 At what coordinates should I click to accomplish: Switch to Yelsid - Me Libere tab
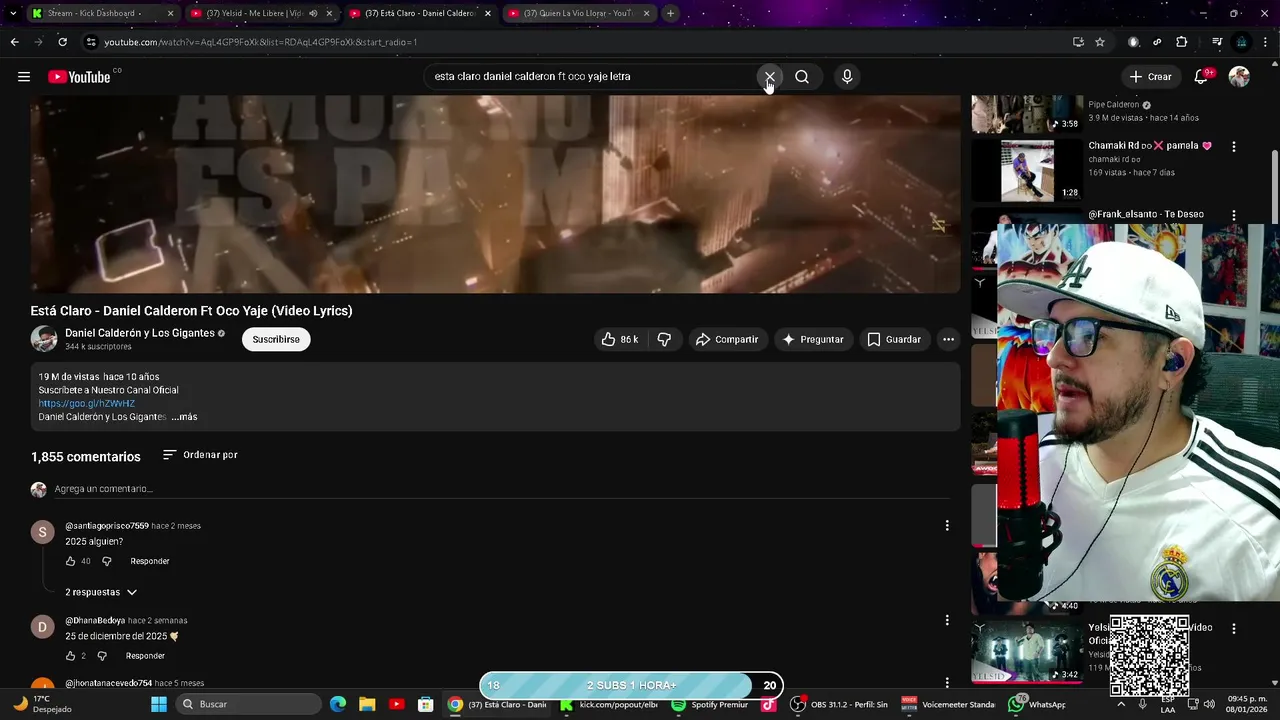(254, 14)
